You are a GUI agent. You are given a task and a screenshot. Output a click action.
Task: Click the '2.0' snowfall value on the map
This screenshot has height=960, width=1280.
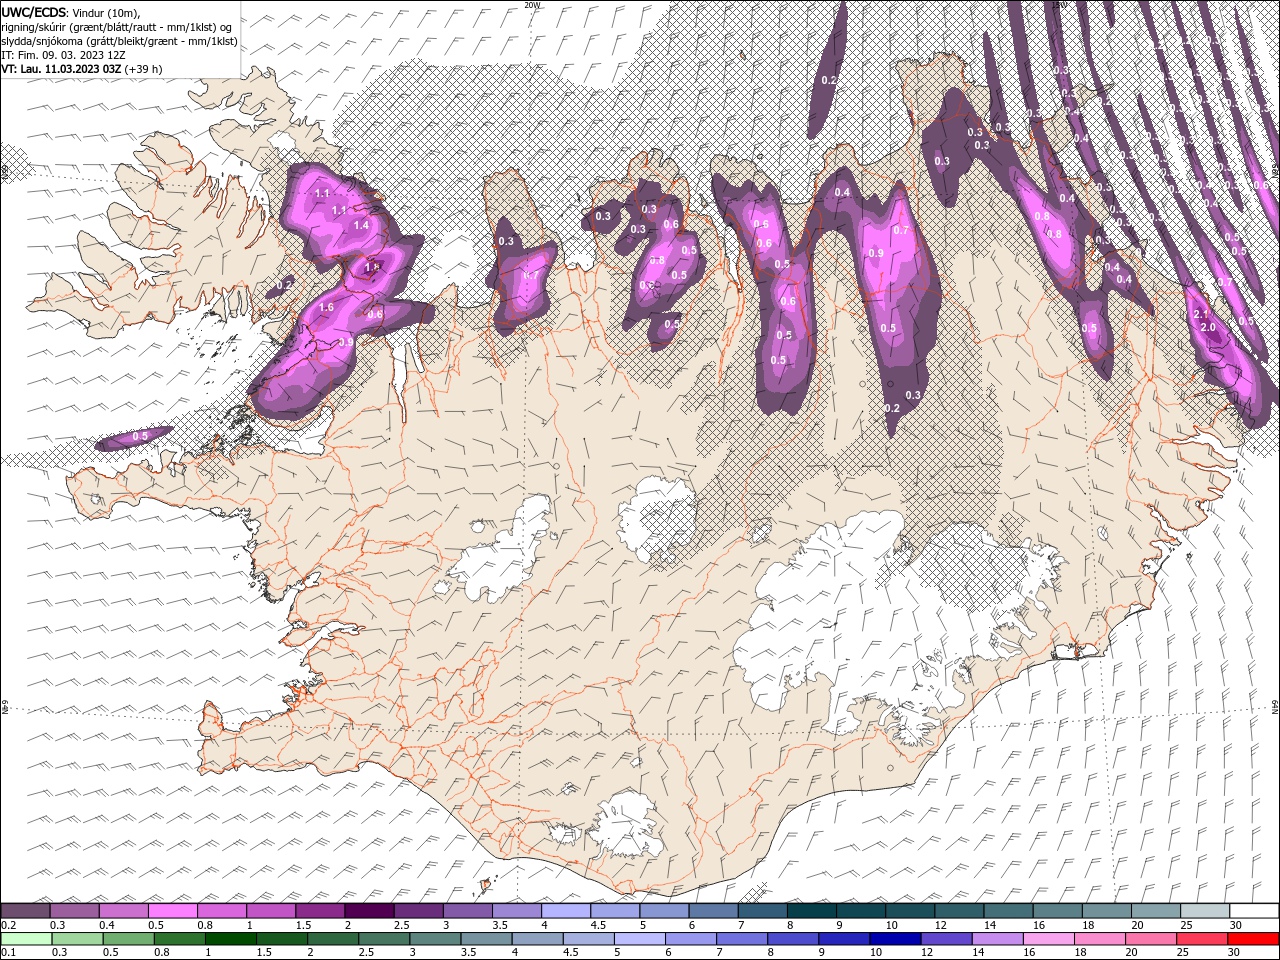coord(1208,328)
